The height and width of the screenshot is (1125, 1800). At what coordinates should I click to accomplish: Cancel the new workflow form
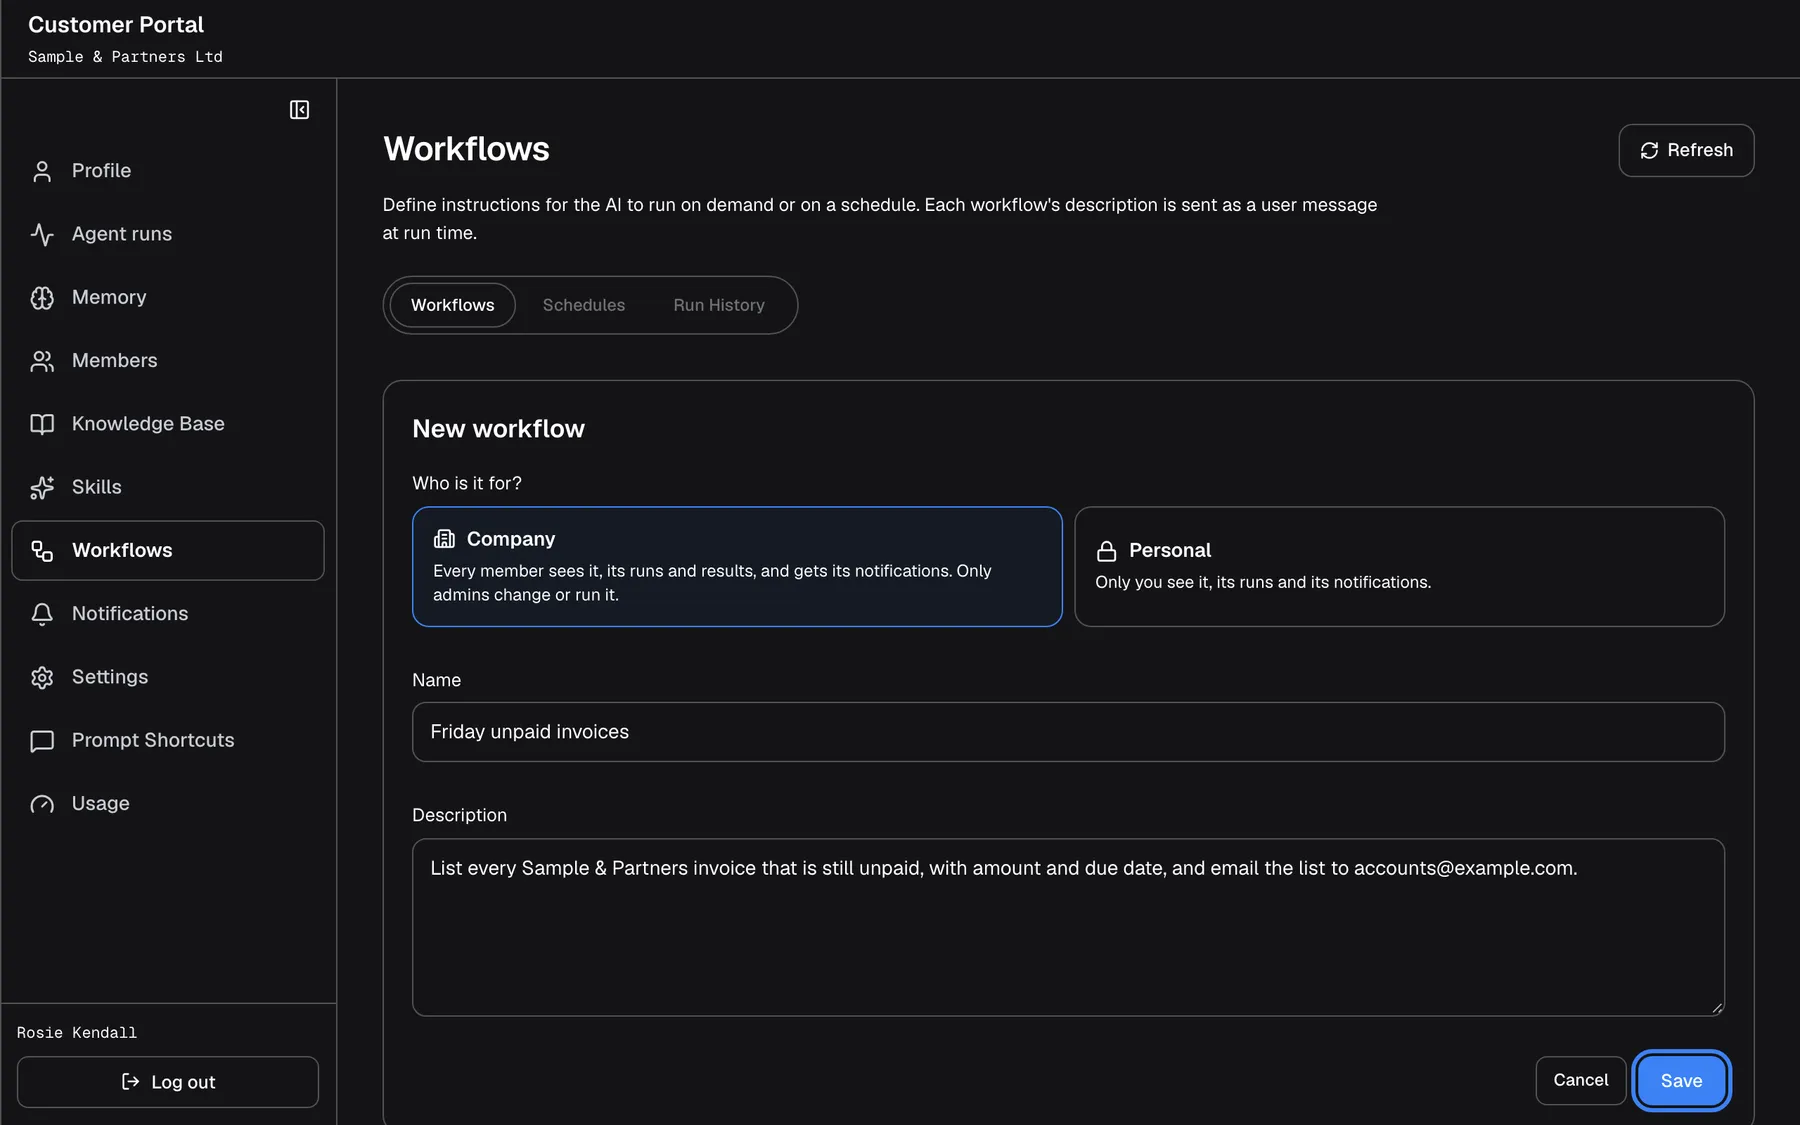pyautogui.click(x=1581, y=1081)
